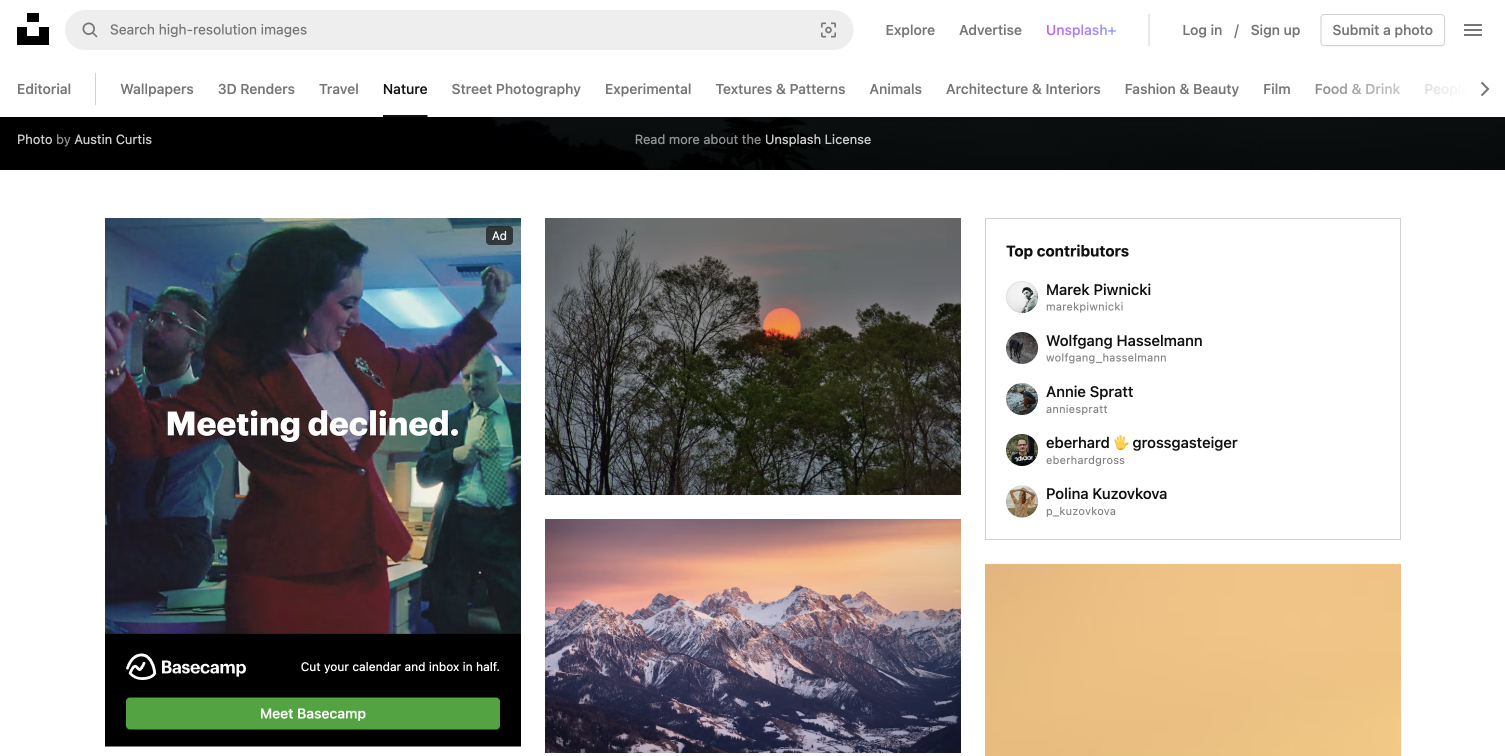Open the hamburger navigation menu

[x=1472, y=30]
